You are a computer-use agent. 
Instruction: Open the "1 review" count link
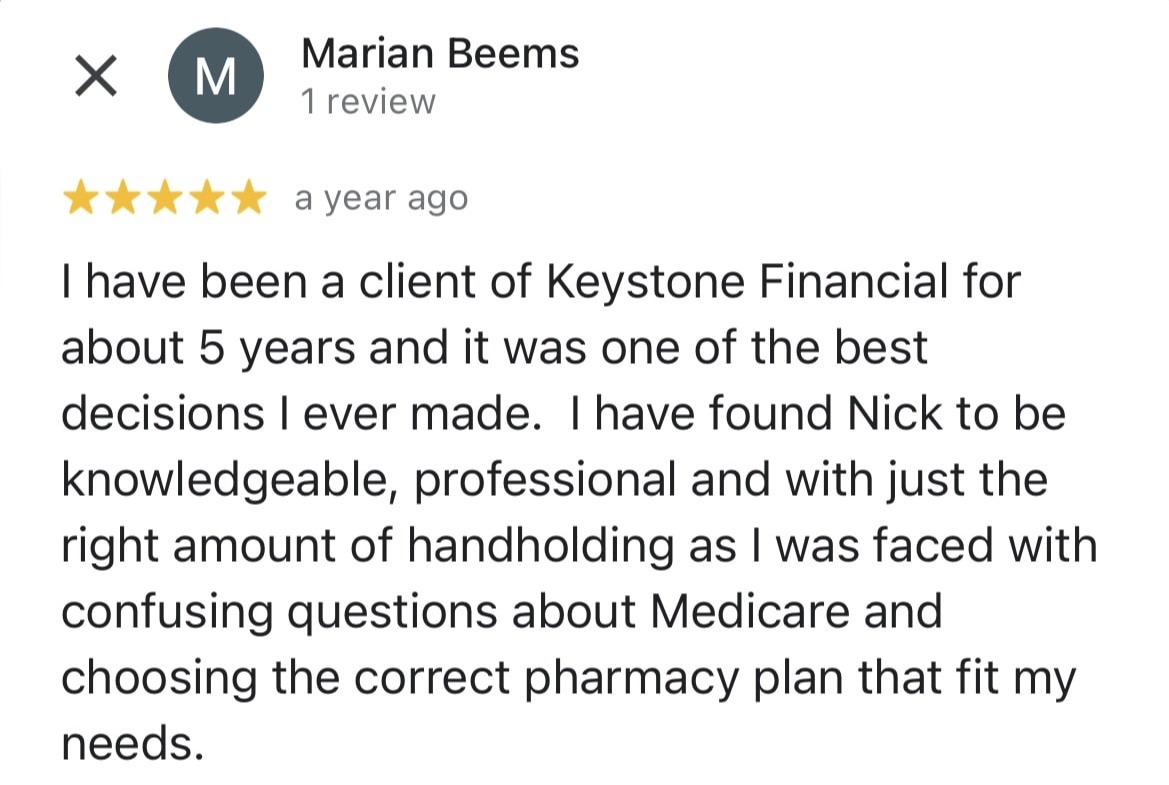click(368, 102)
